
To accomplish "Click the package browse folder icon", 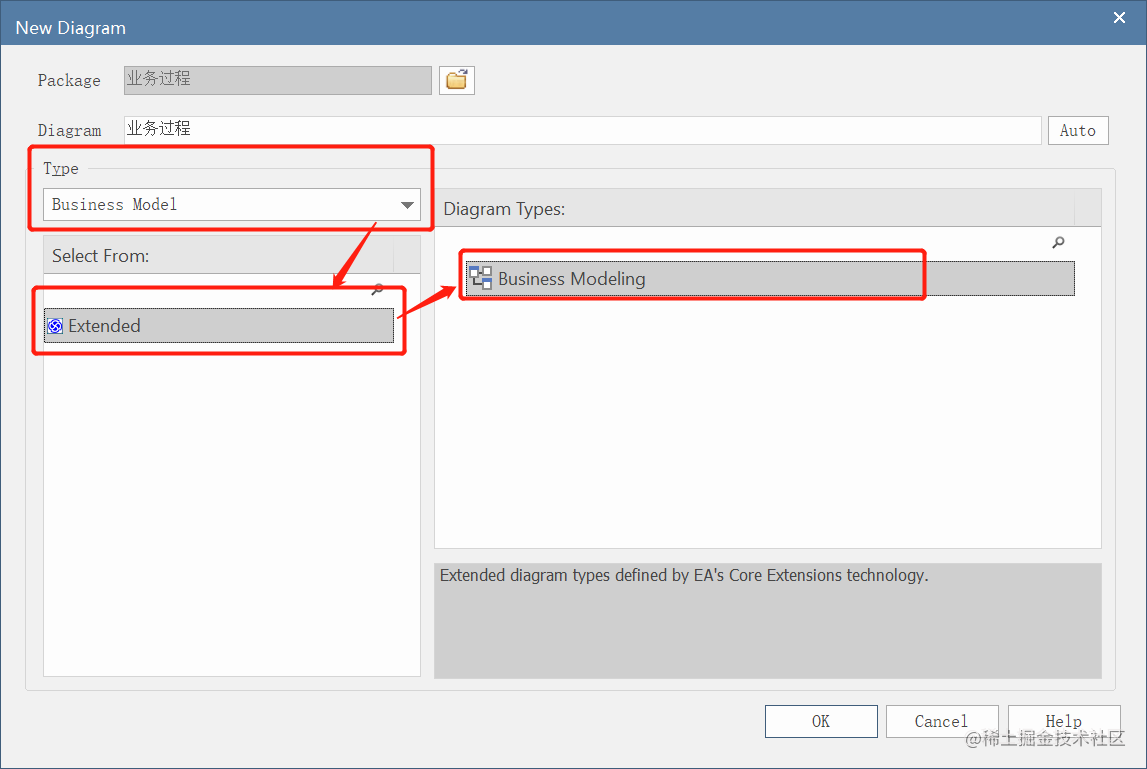I will (456, 80).
